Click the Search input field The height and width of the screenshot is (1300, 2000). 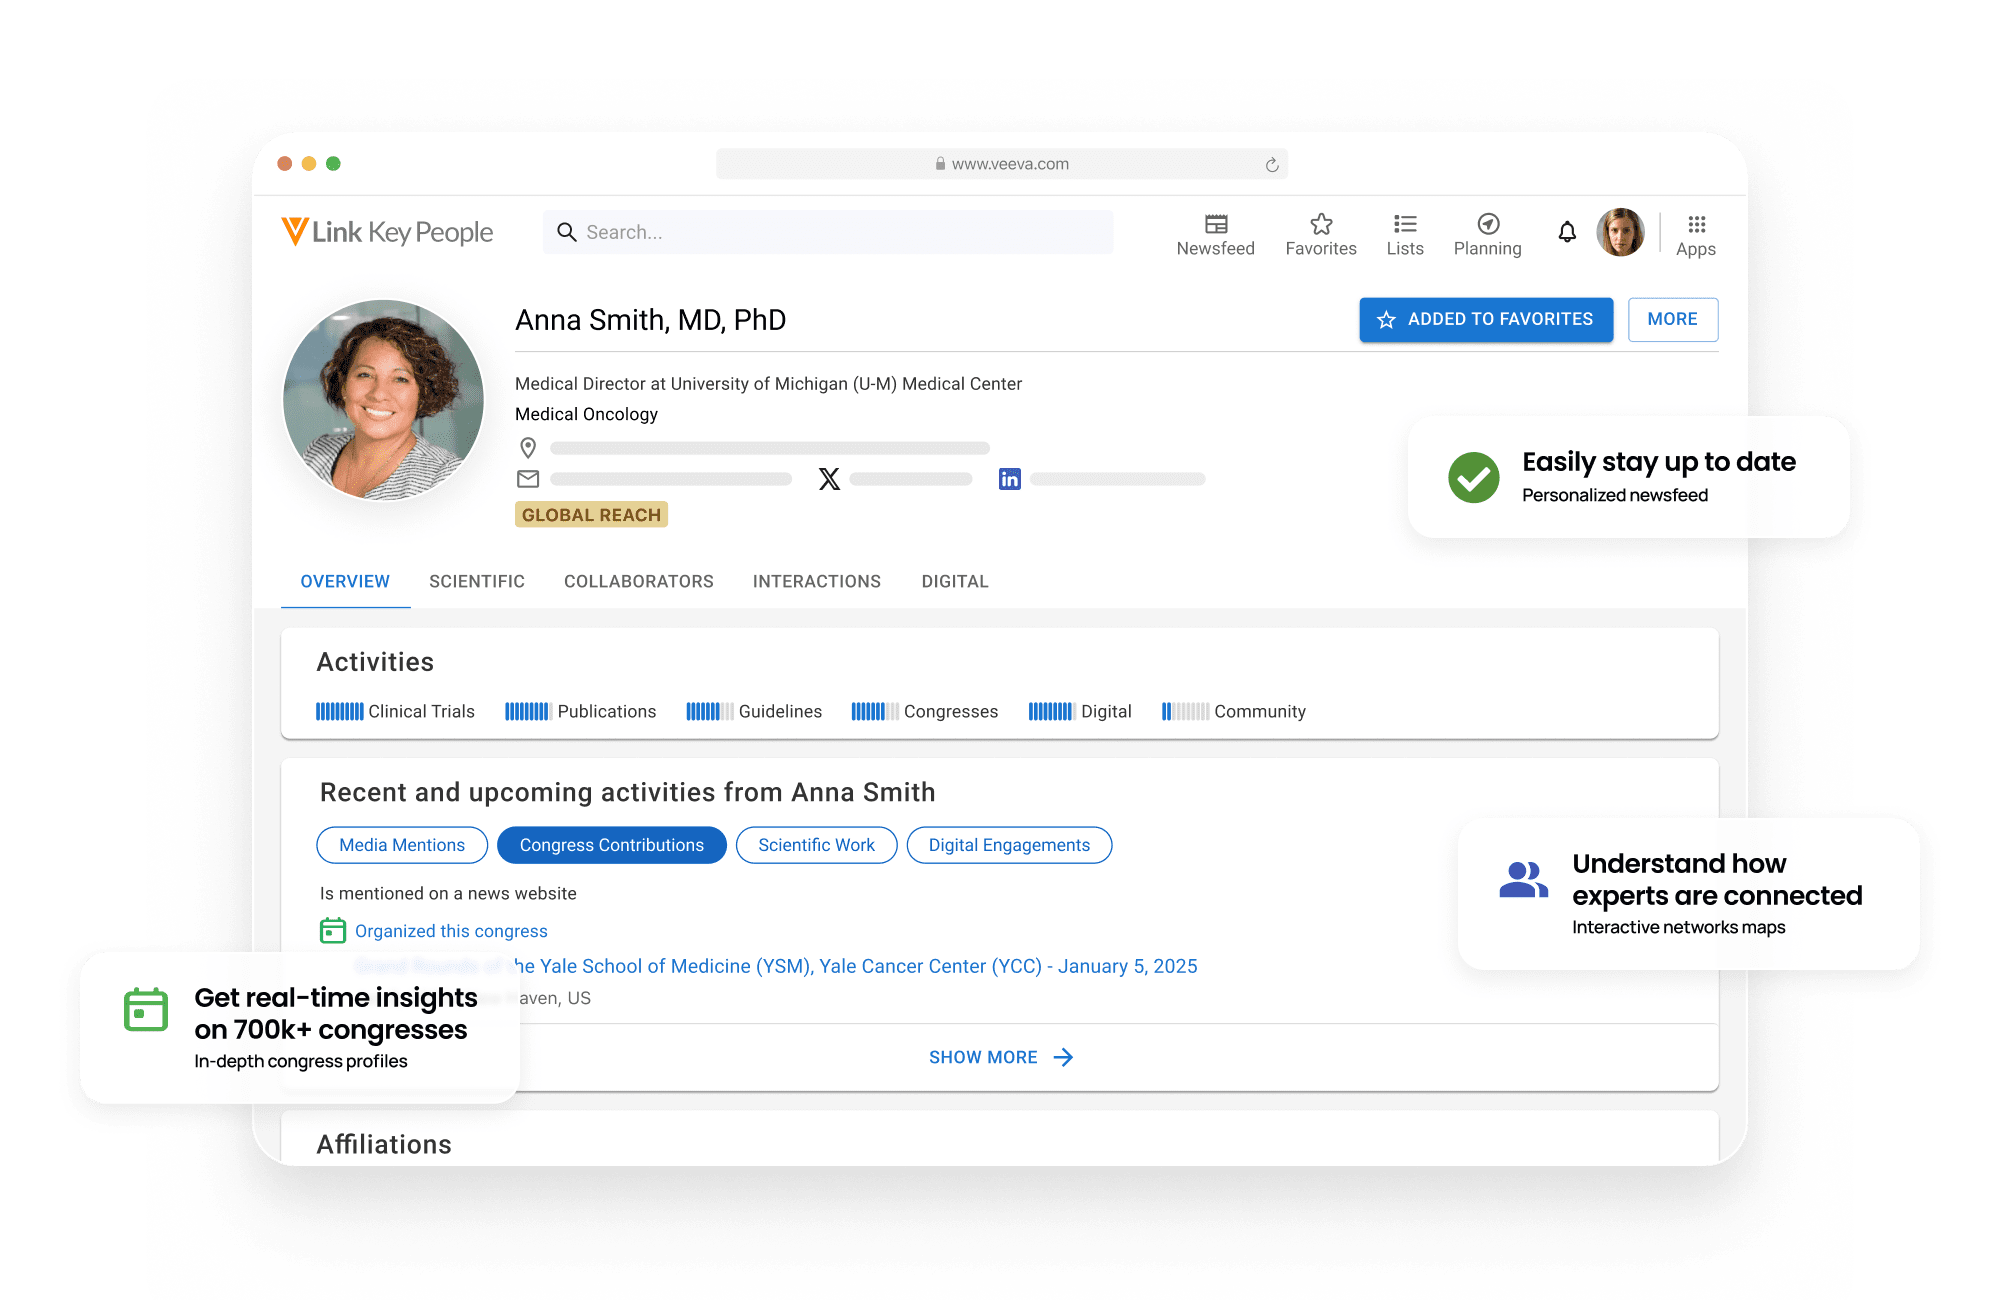[830, 232]
